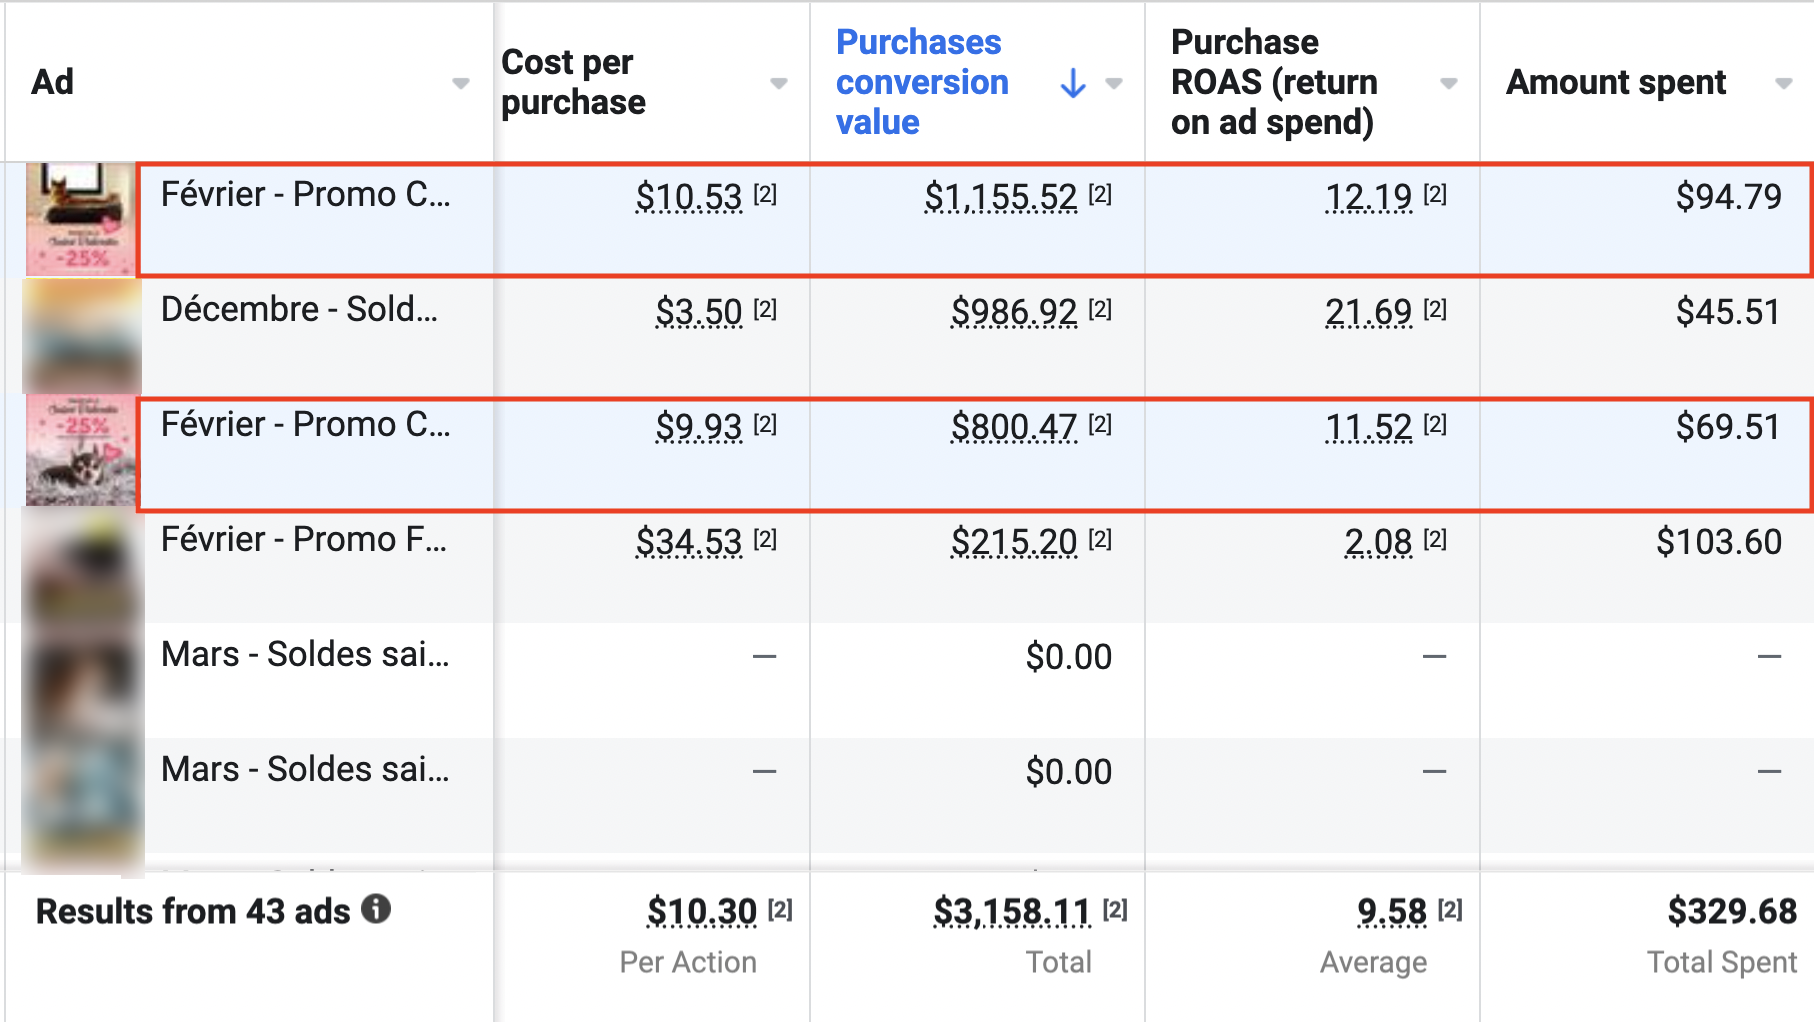Open the Décembre - Sold... ad name
The image size is (1814, 1022).
[299, 310]
